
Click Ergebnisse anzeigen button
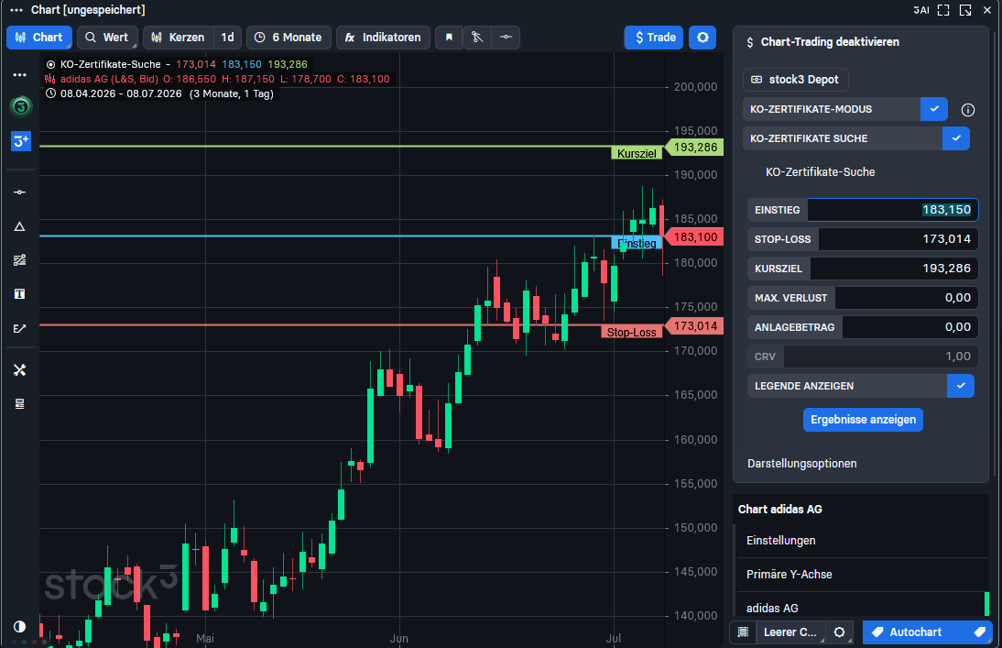[x=863, y=420]
